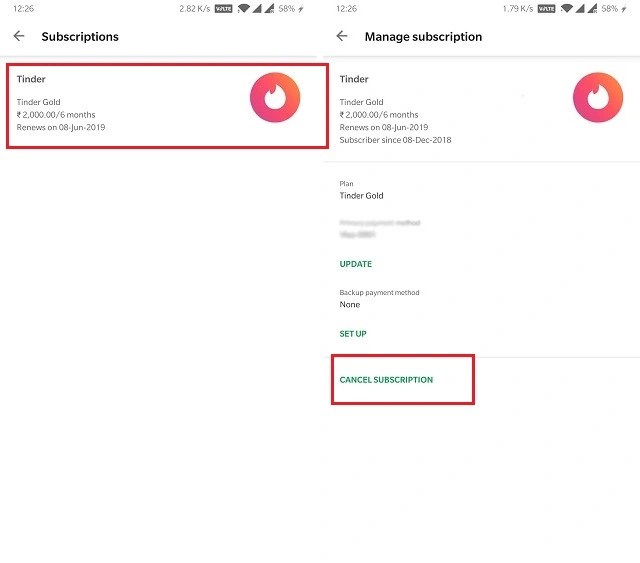
Task: Tap VoLTE indicator in left status bar
Action: click(223, 9)
